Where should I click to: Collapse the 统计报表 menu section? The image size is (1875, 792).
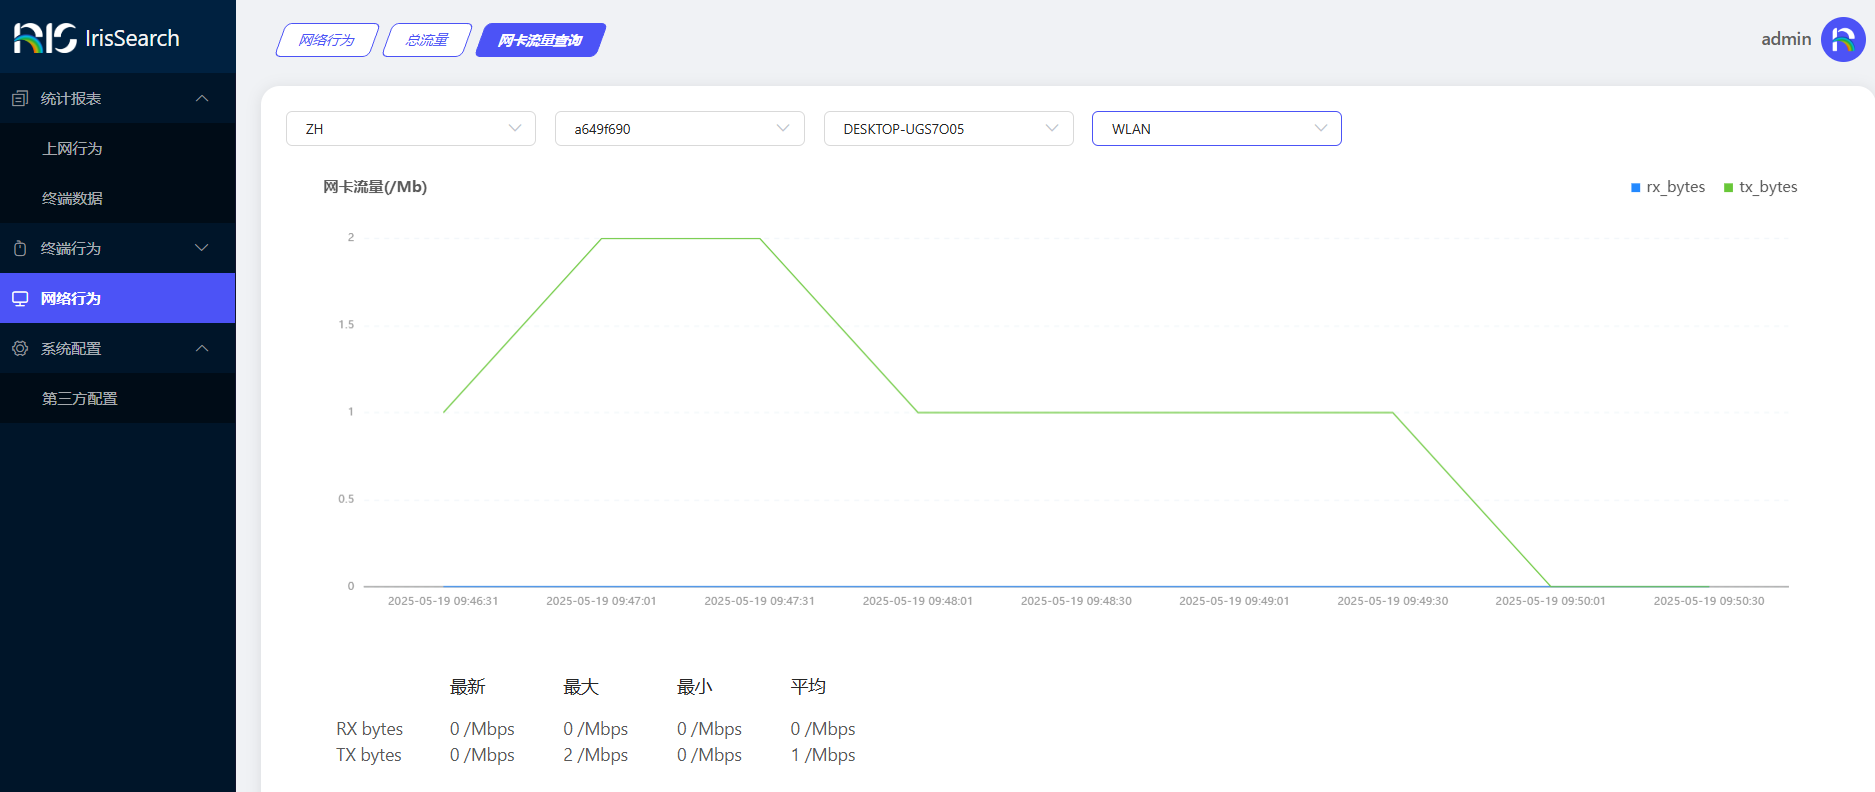[202, 98]
